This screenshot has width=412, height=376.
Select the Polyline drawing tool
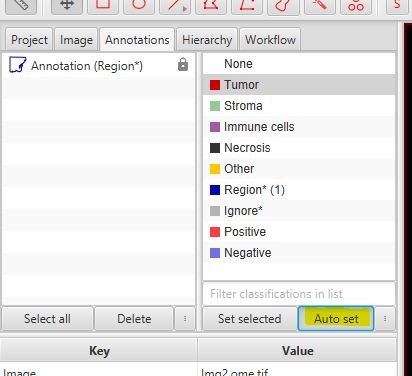247,6
